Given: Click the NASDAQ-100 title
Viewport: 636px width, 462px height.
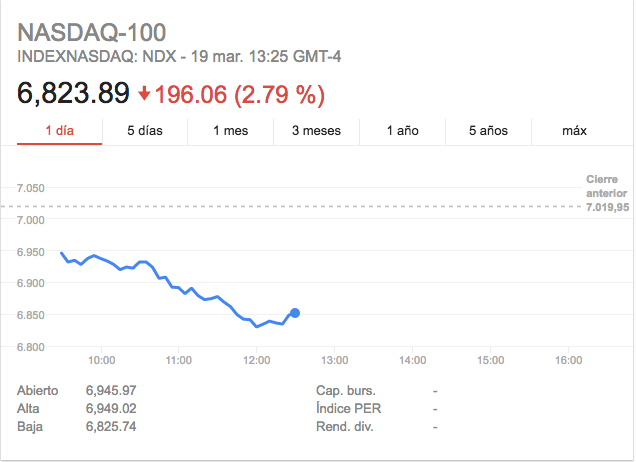Looking at the screenshot, I should (92, 32).
